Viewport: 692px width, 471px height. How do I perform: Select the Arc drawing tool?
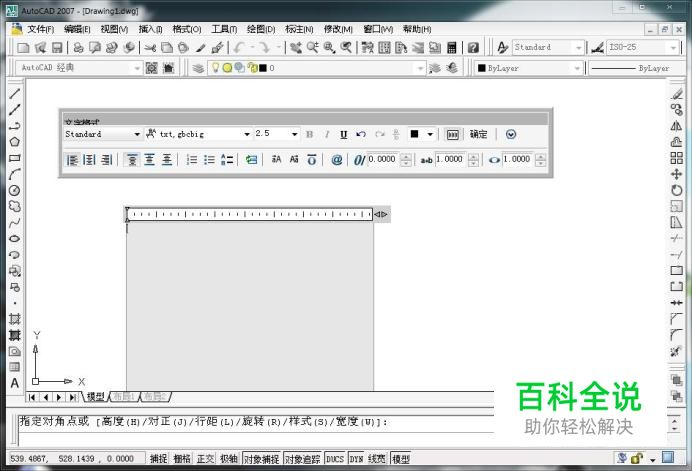pos(15,174)
